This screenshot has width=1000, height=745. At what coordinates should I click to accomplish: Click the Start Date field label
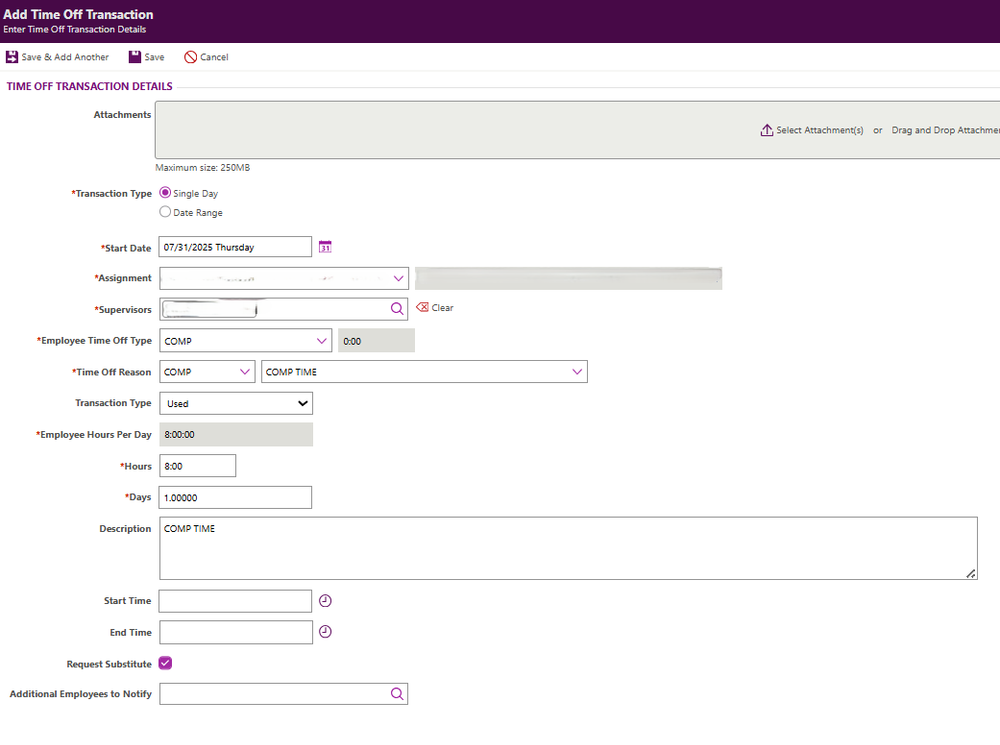[x=126, y=248]
